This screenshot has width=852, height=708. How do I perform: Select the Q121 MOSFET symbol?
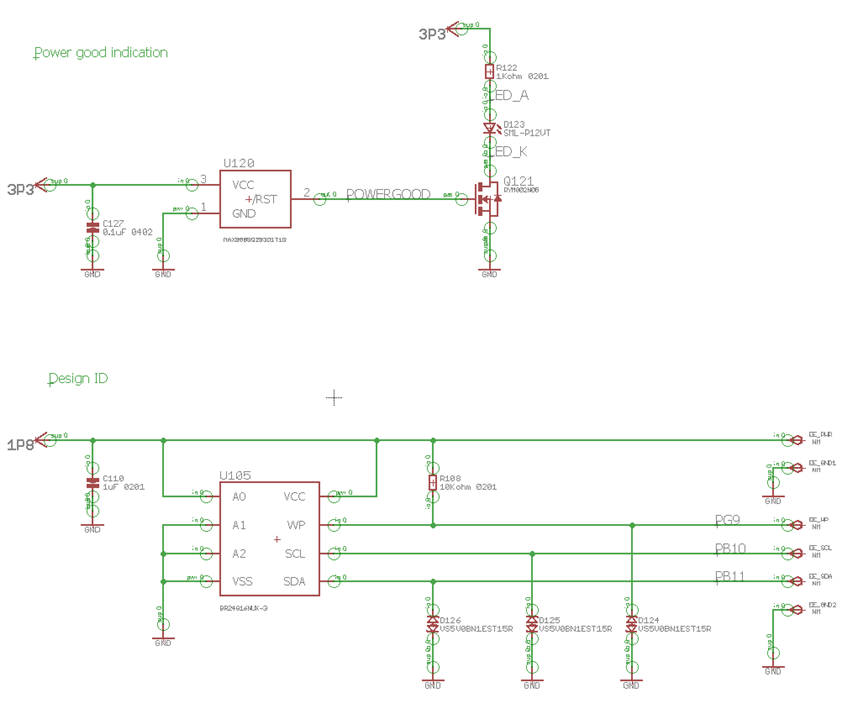pyautogui.click(x=487, y=199)
